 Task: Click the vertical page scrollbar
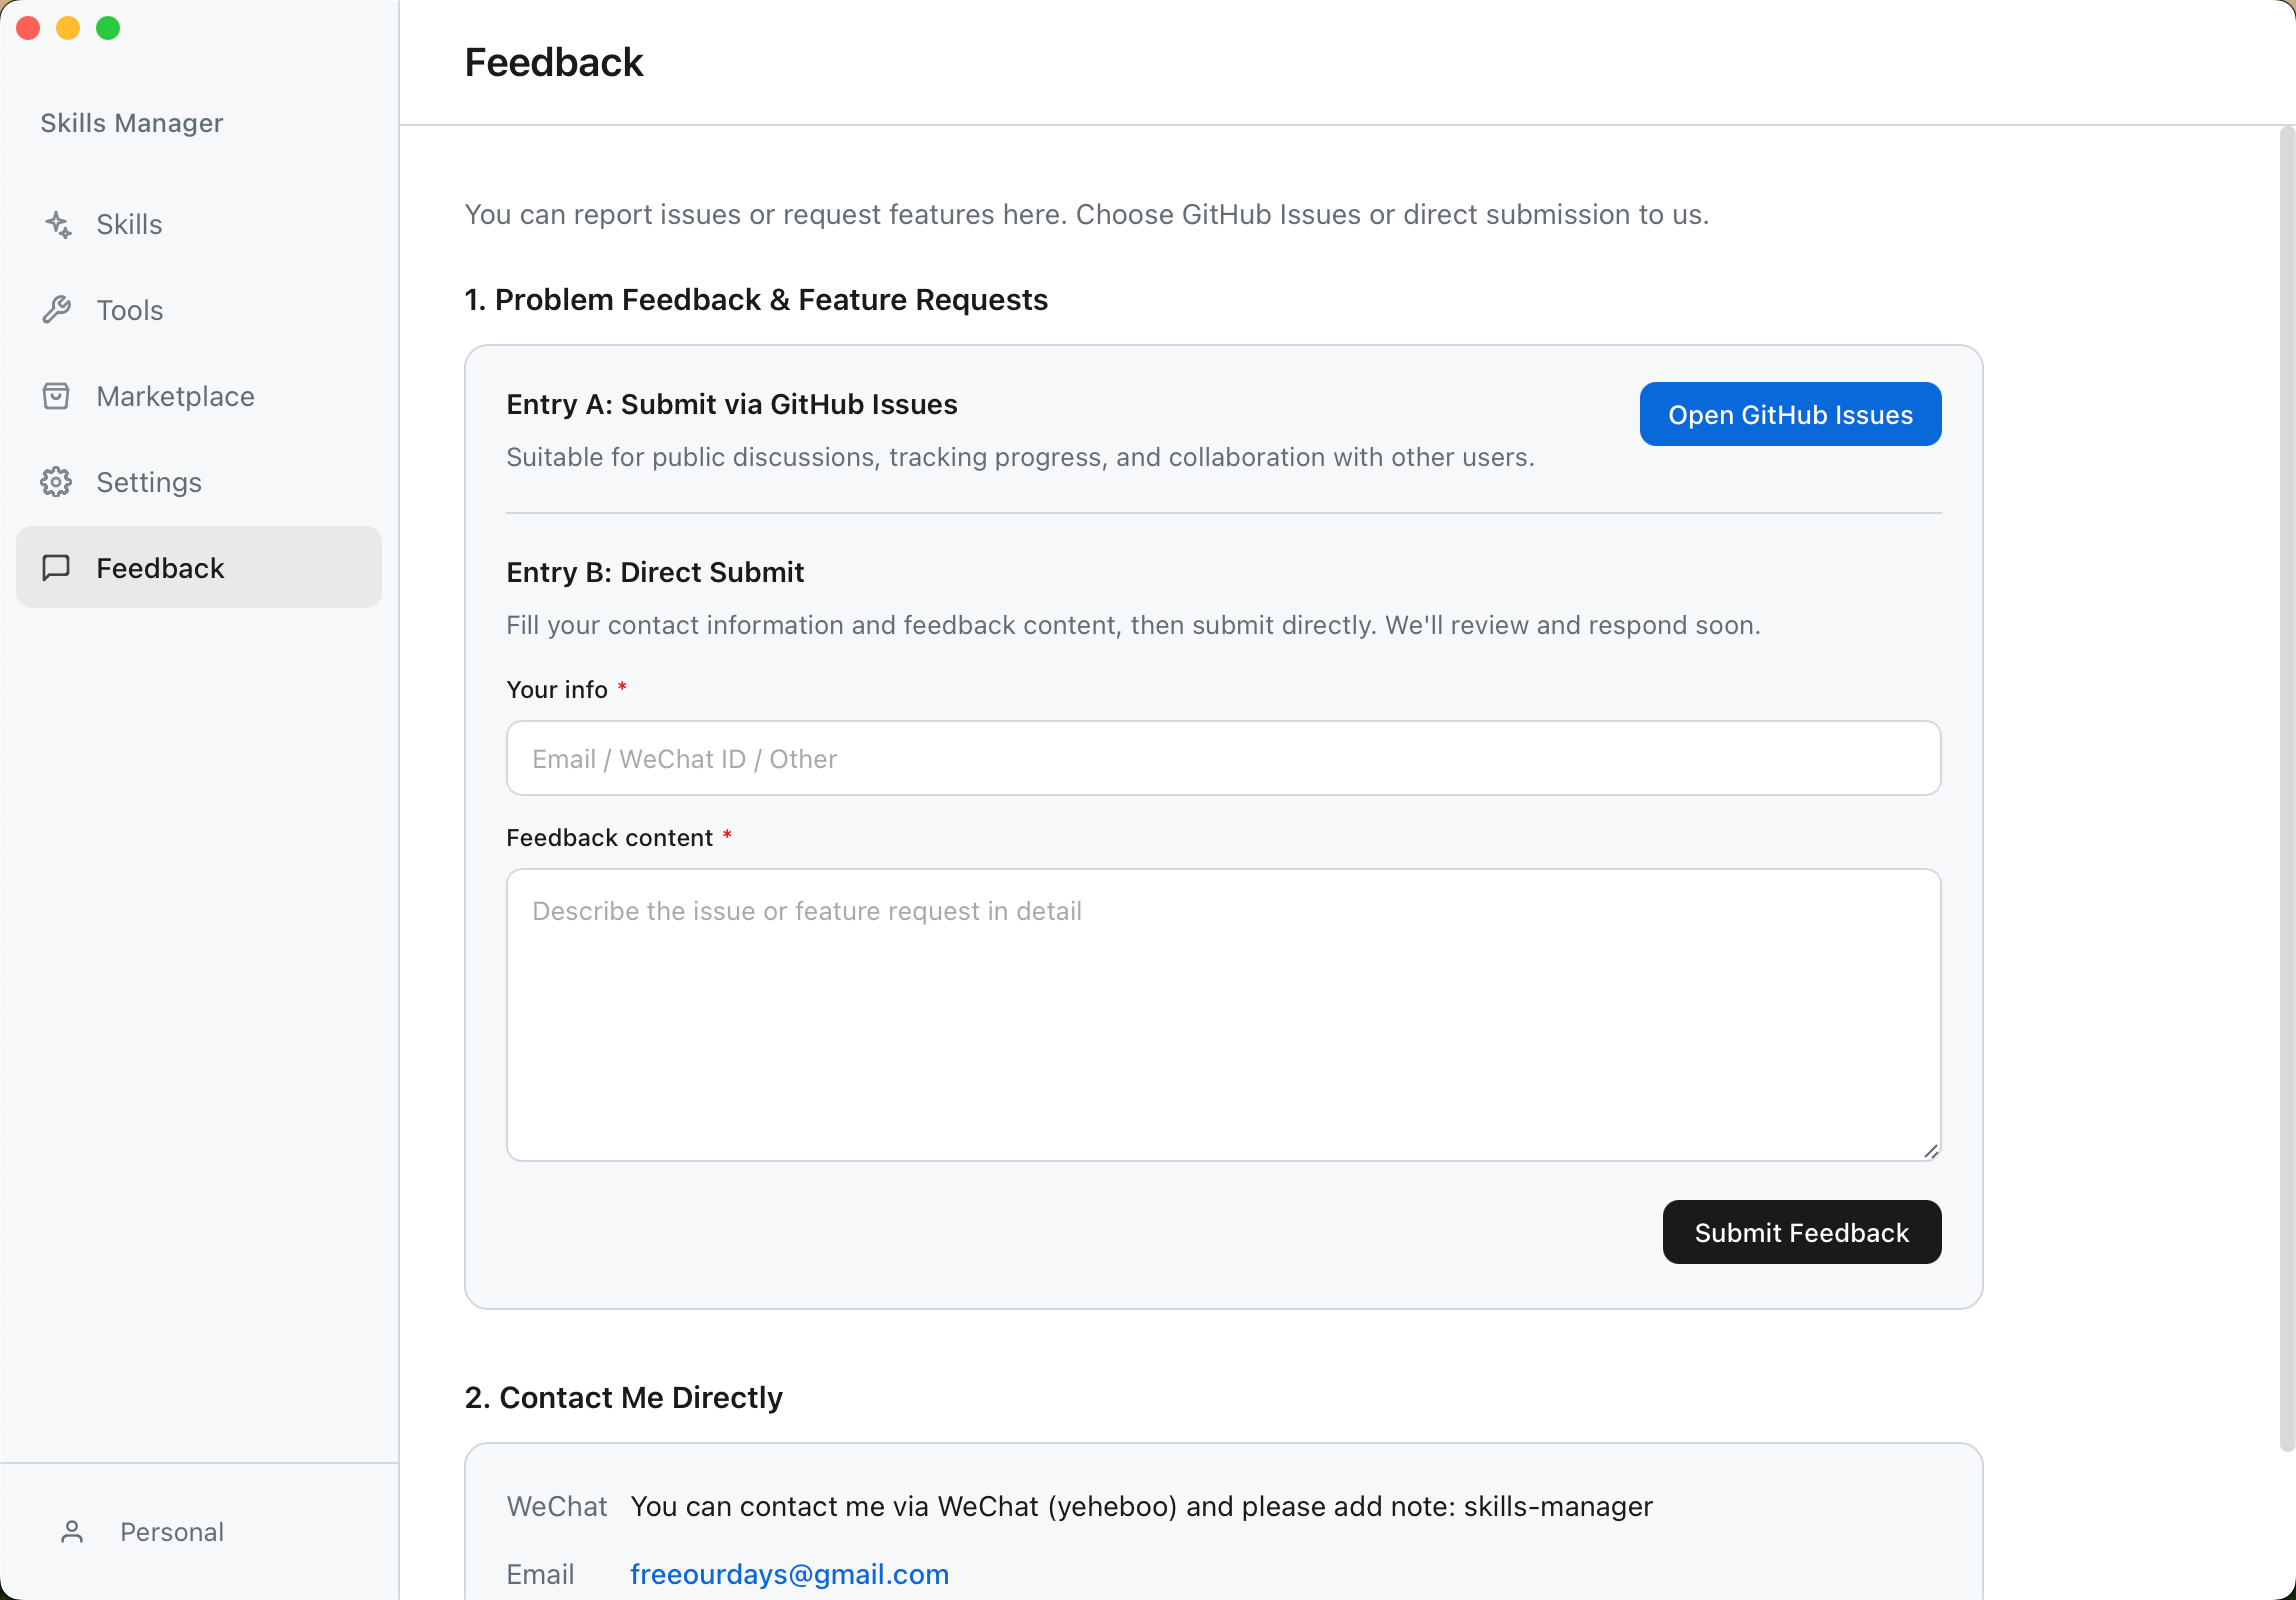click(2286, 790)
